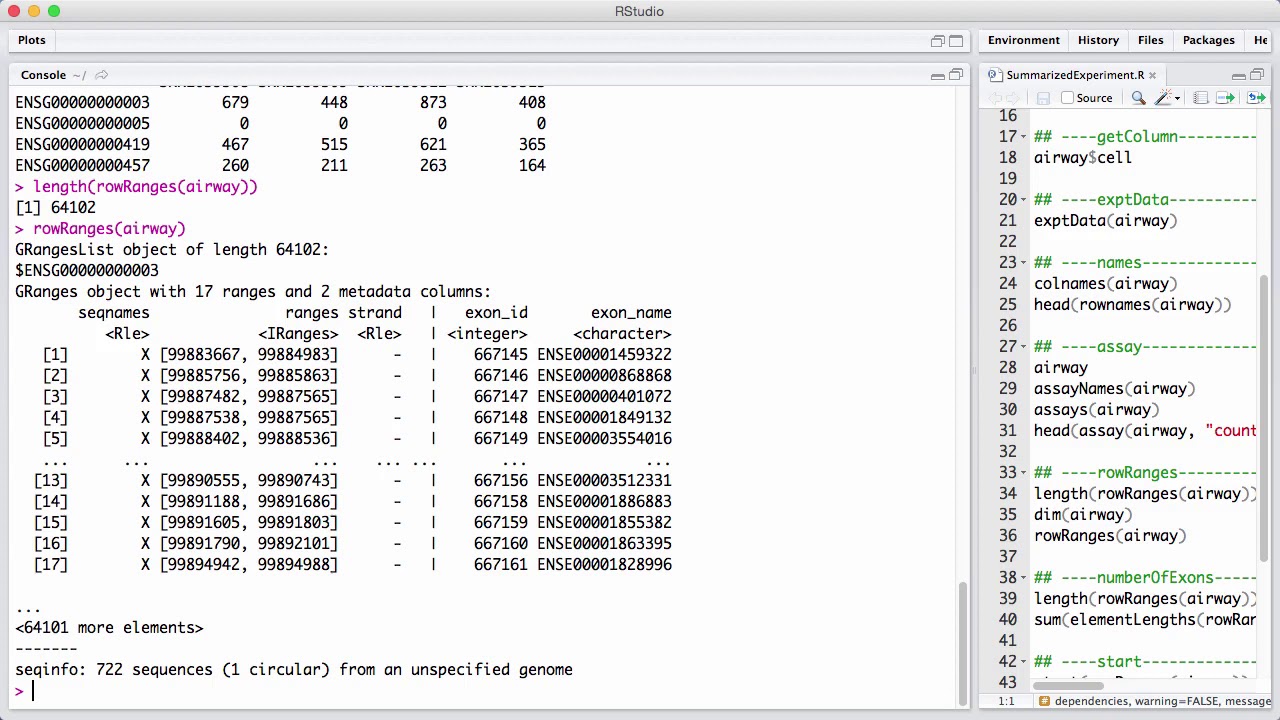Click the Console vertical scrollbar
Viewport: 1280px width, 720px height.
coord(964,645)
